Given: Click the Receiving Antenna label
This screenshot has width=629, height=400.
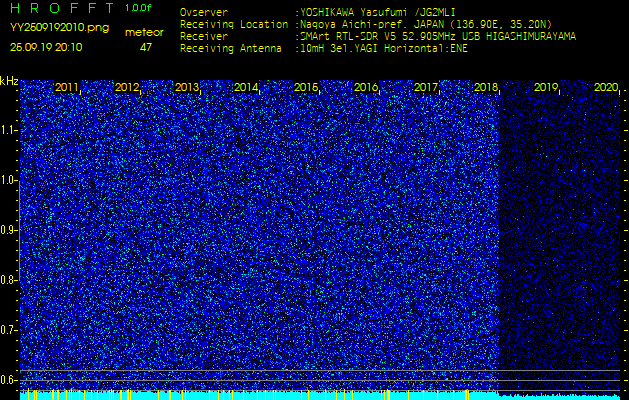Looking at the screenshot, I should click(x=231, y=49).
